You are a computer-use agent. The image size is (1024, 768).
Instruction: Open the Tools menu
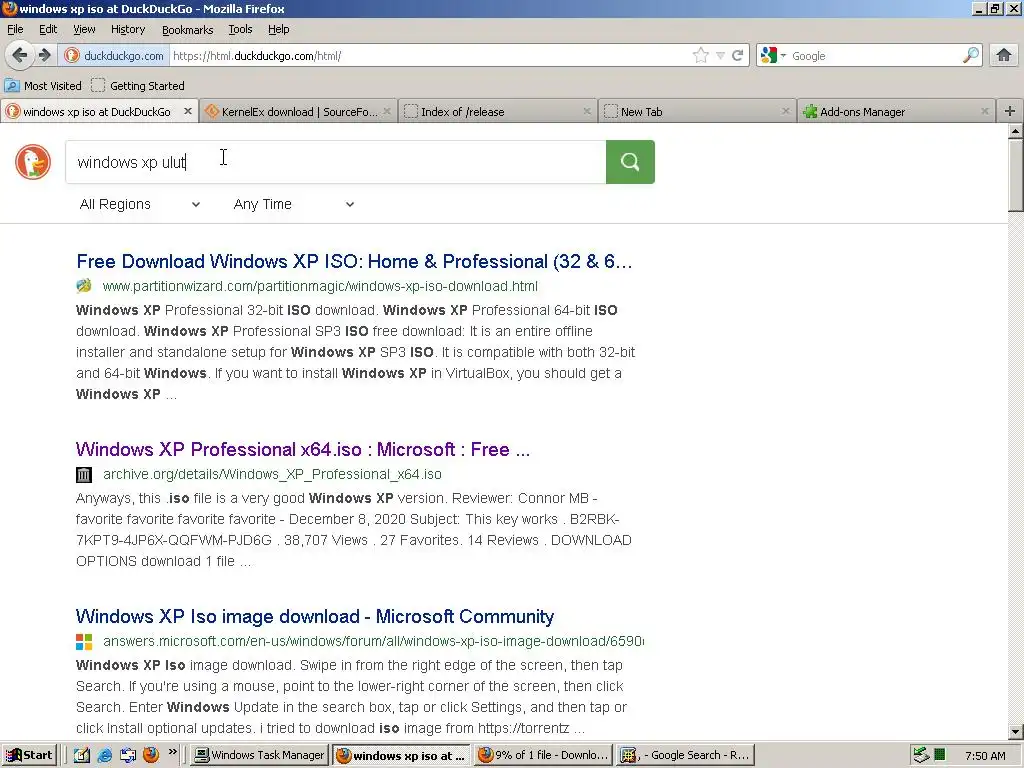(240, 29)
